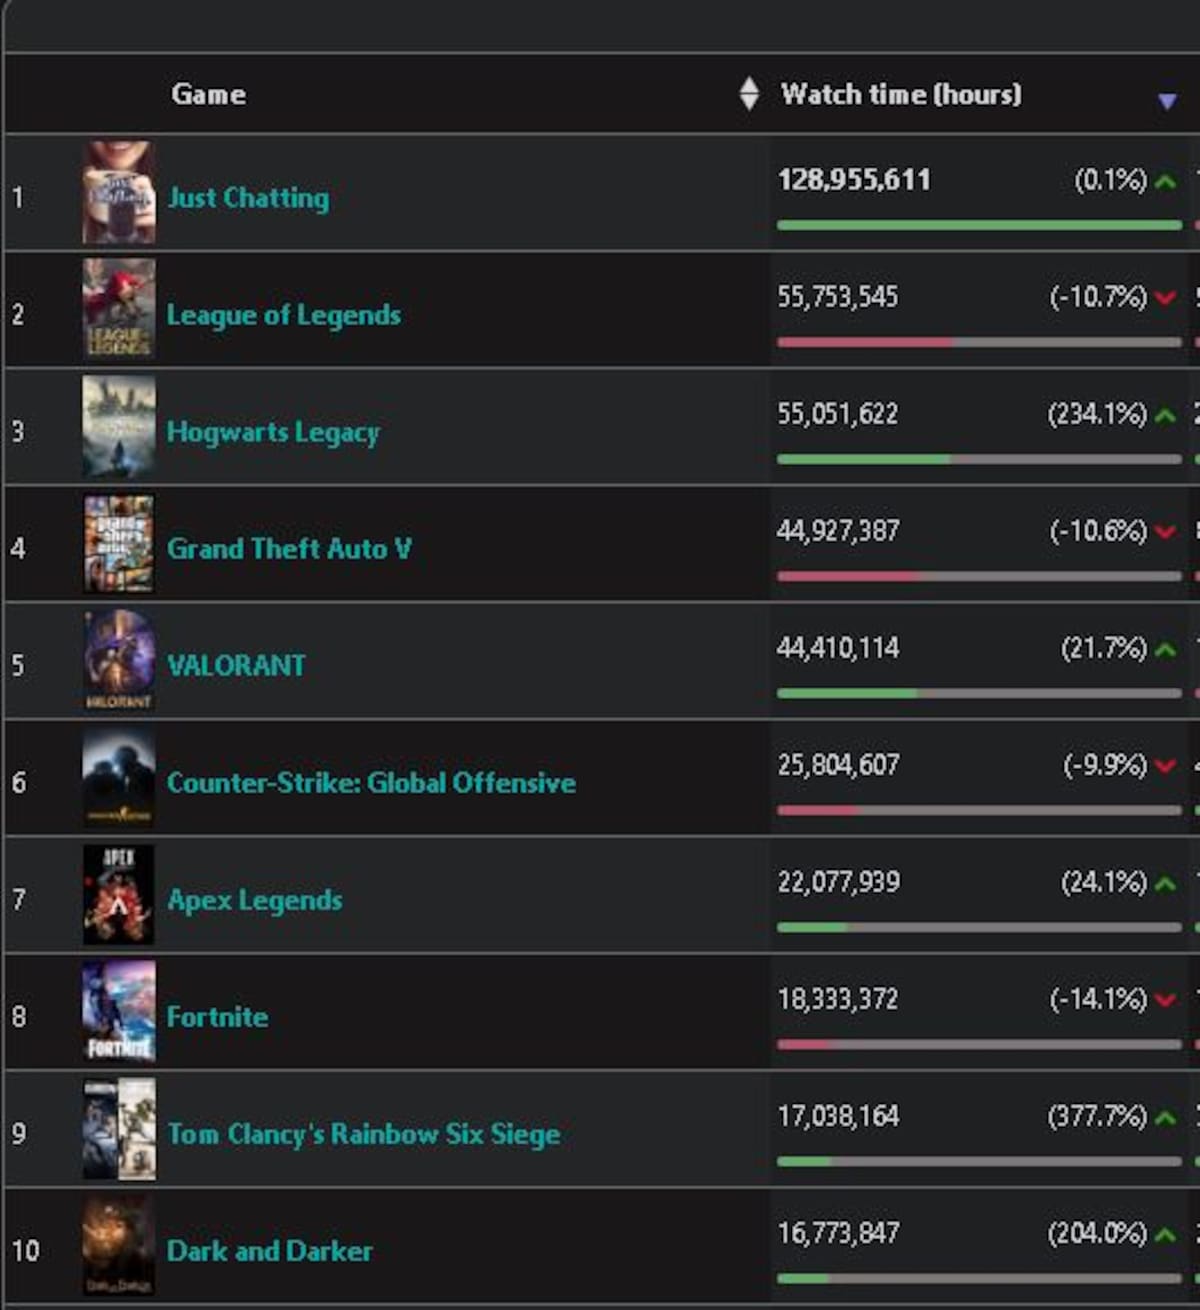1200x1310 pixels.
Task: Click the Watch time descending sort arrow
Action: tap(1166, 100)
